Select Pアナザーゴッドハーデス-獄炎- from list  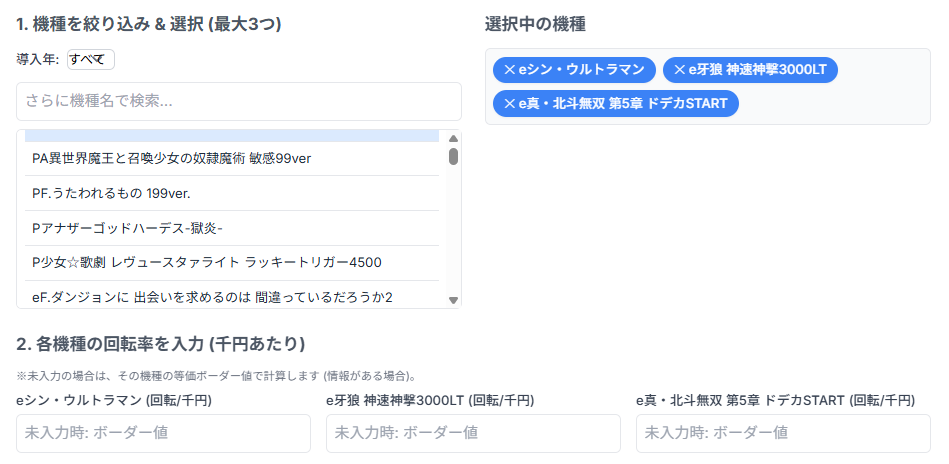point(232,228)
